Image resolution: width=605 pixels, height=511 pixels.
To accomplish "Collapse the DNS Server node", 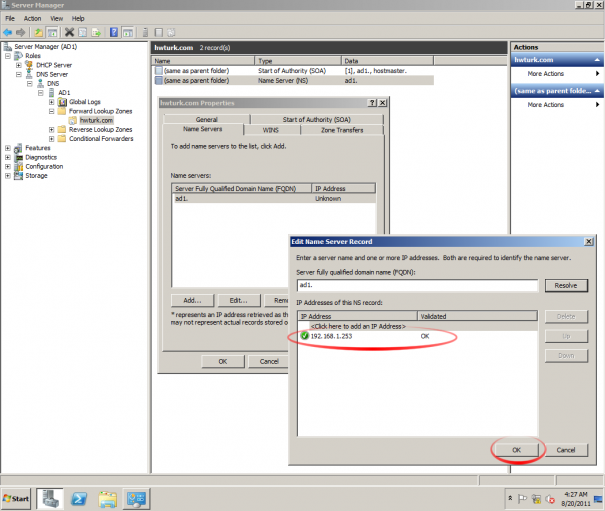I will (19, 74).
